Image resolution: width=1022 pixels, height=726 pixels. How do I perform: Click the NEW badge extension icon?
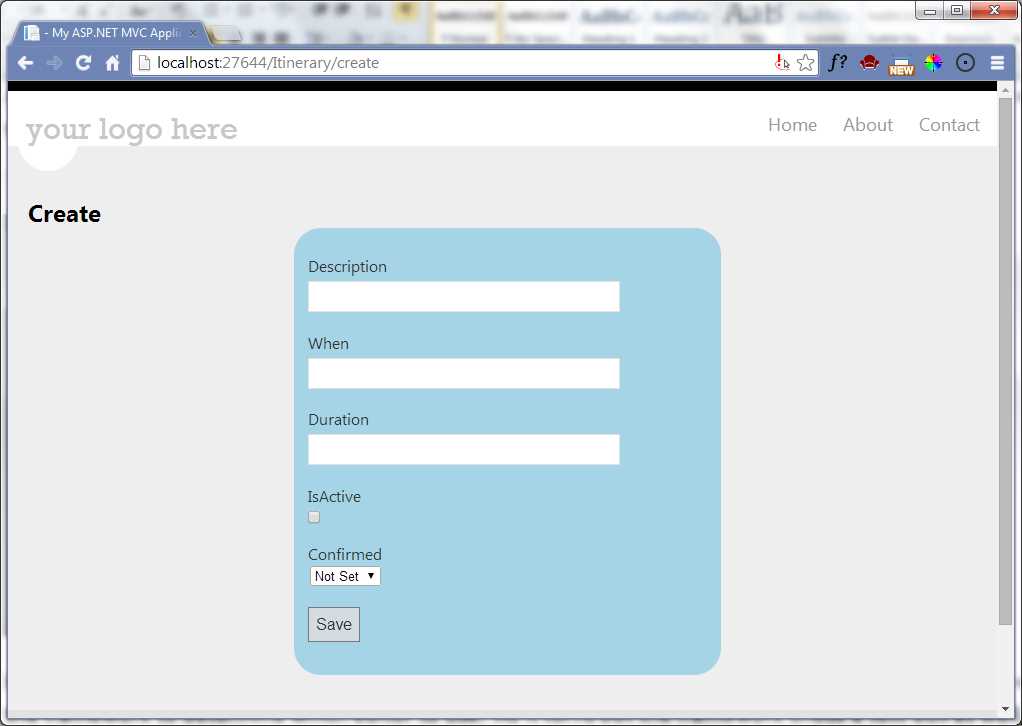[x=901, y=62]
